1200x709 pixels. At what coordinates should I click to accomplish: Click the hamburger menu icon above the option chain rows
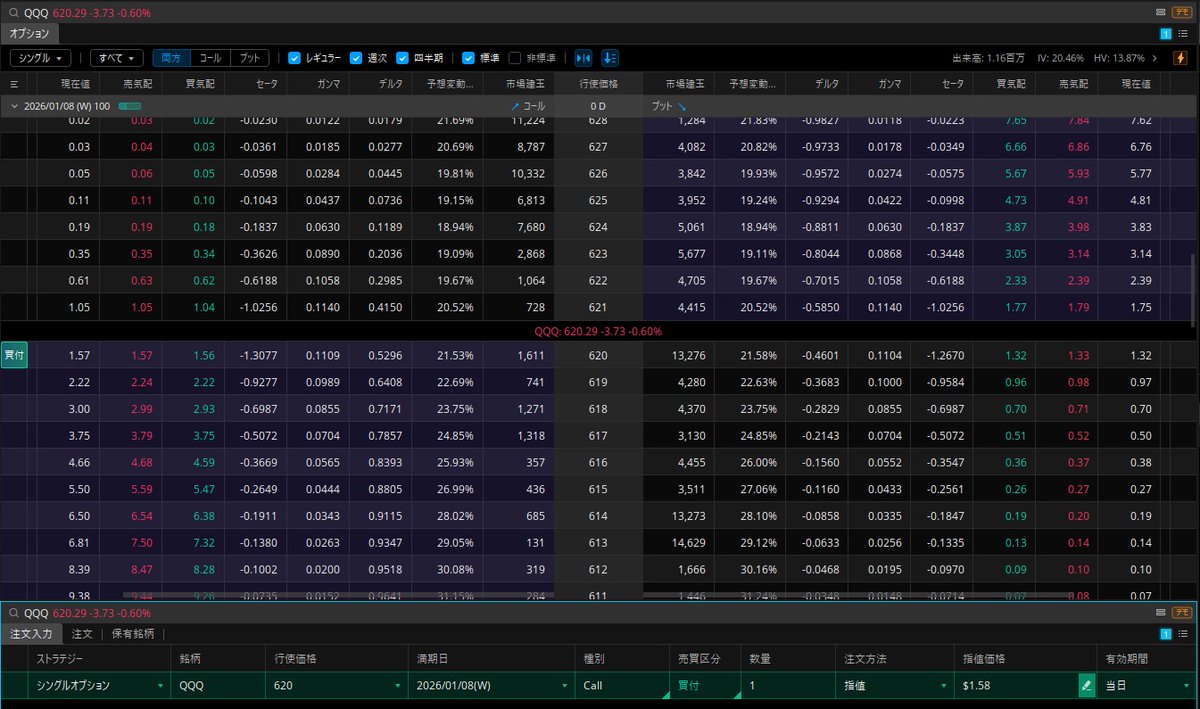tap(12, 83)
